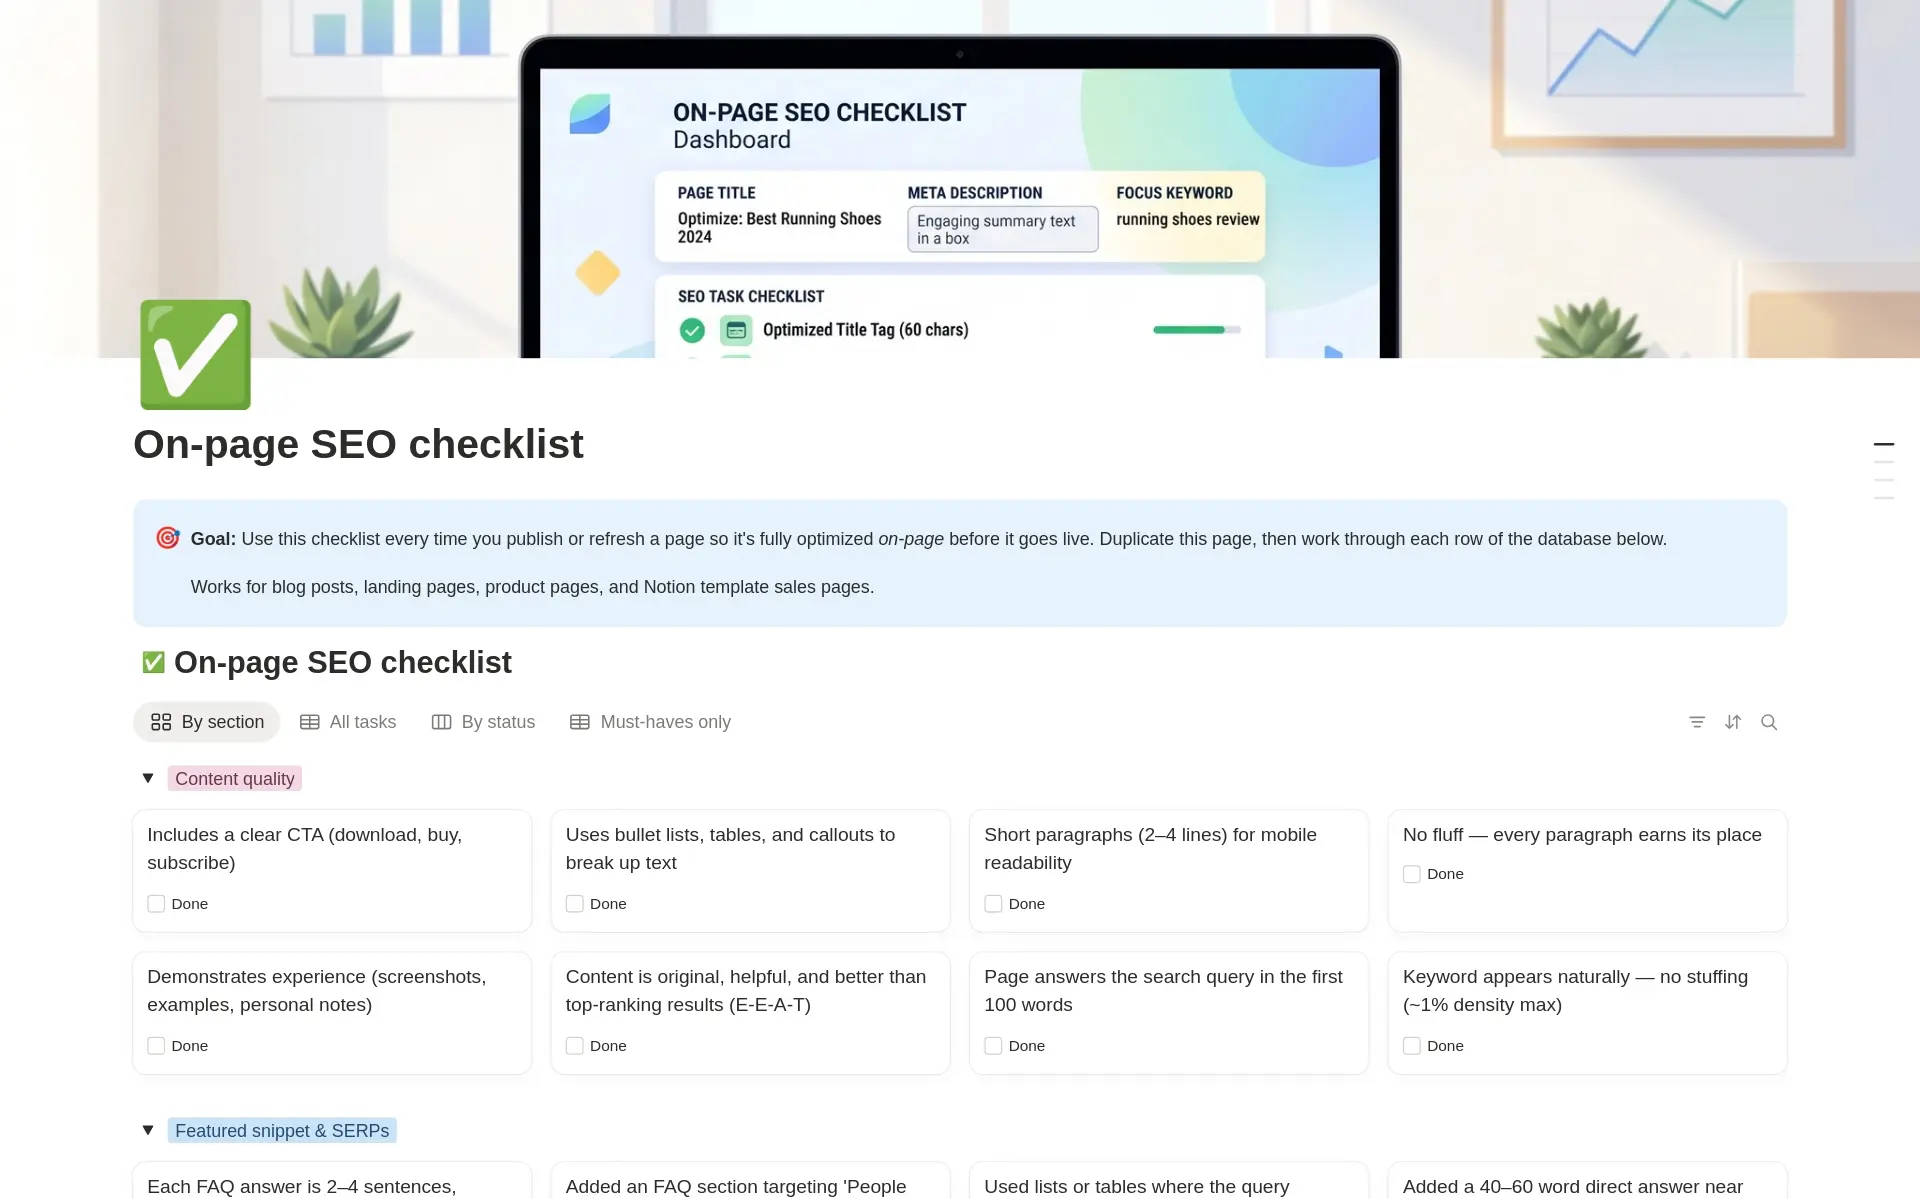Open card Added a 40–60 word direct answer
The width and height of the screenshot is (1920, 1199).
point(1587,1181)
